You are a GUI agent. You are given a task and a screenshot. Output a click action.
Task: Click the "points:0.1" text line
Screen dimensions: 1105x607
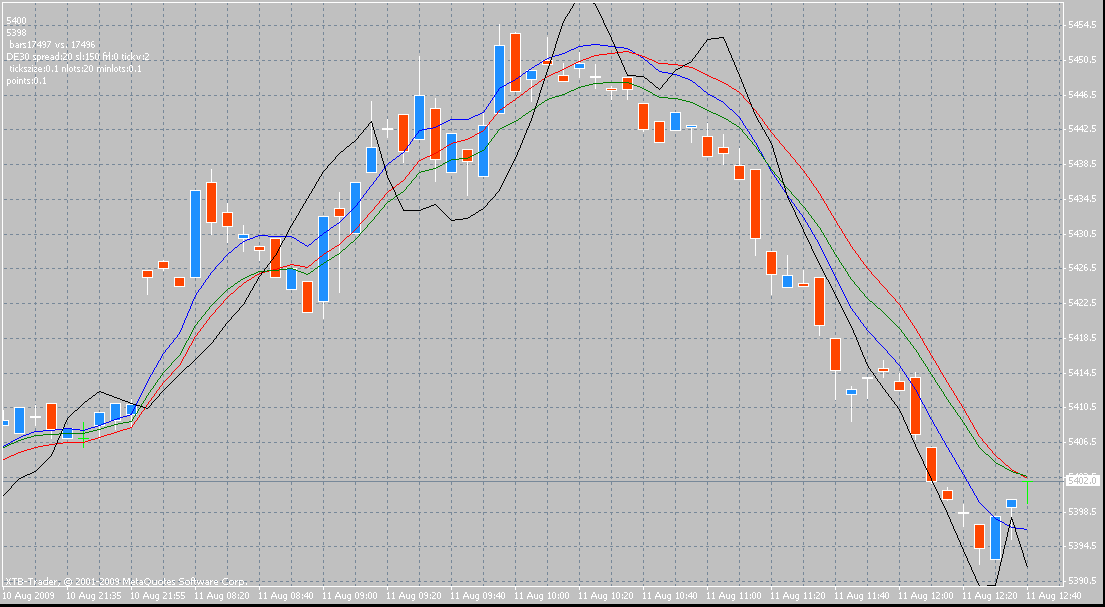26,80
